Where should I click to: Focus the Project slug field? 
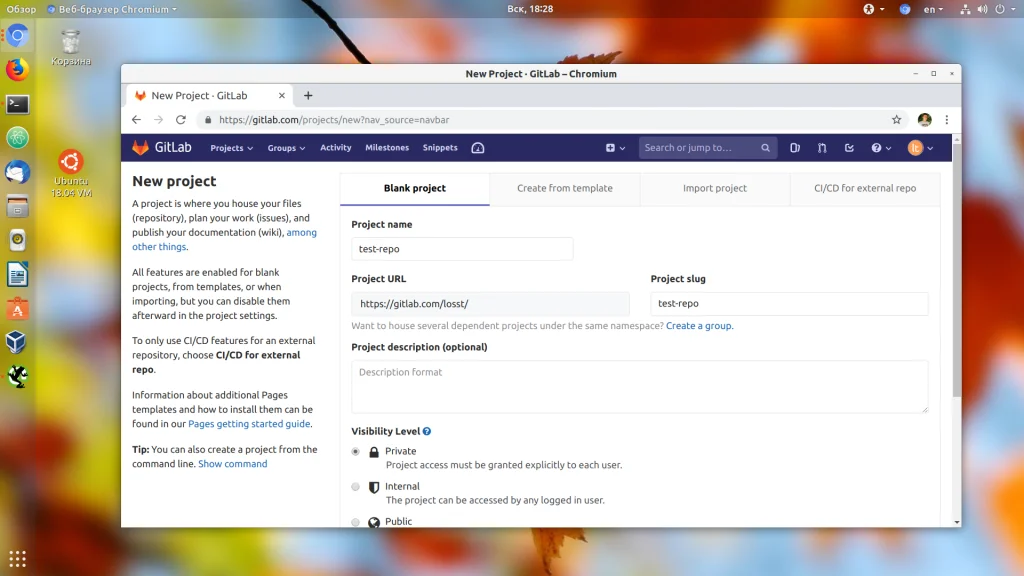(x=789, y=304)
